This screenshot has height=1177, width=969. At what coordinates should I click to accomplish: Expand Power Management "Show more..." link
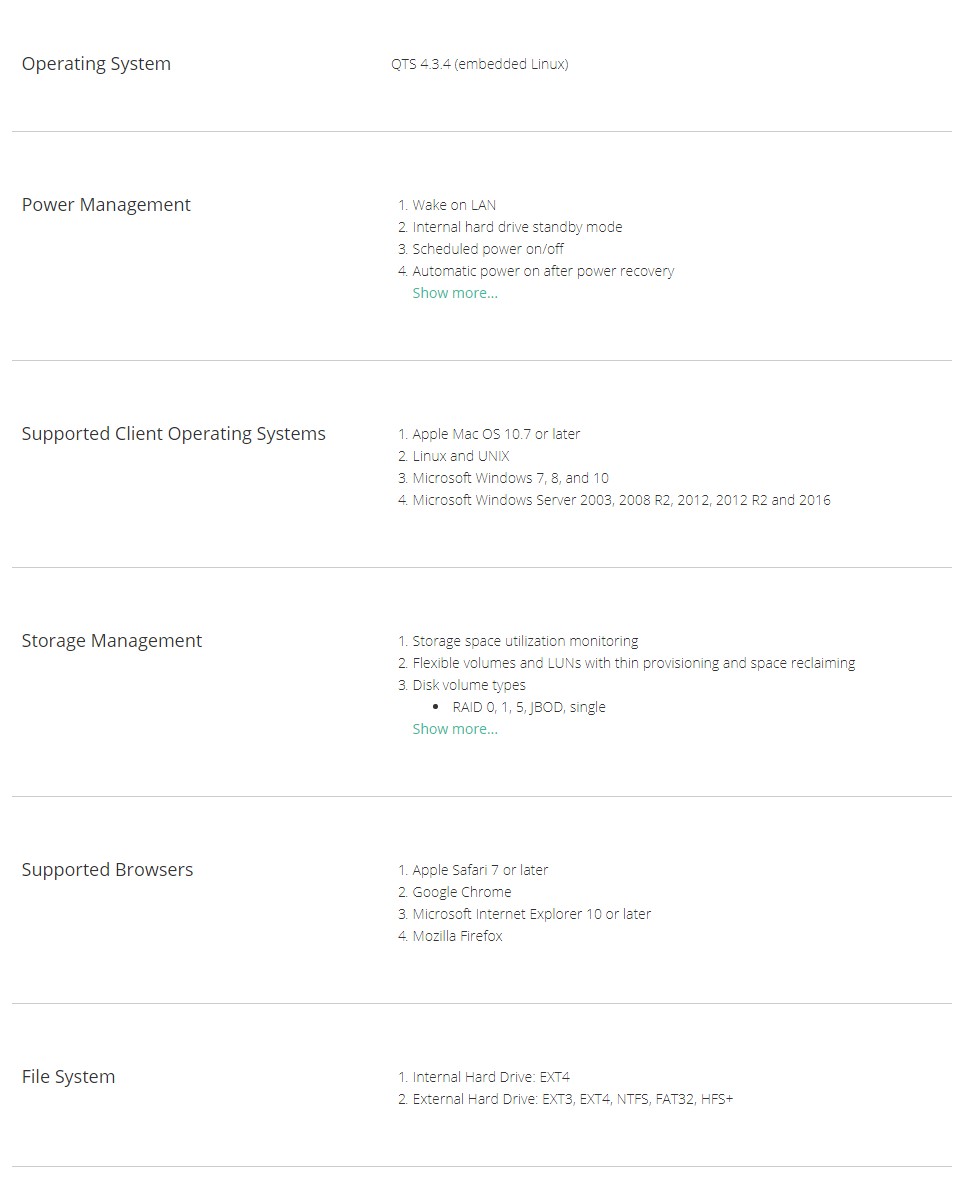click(x=455, y=293)
